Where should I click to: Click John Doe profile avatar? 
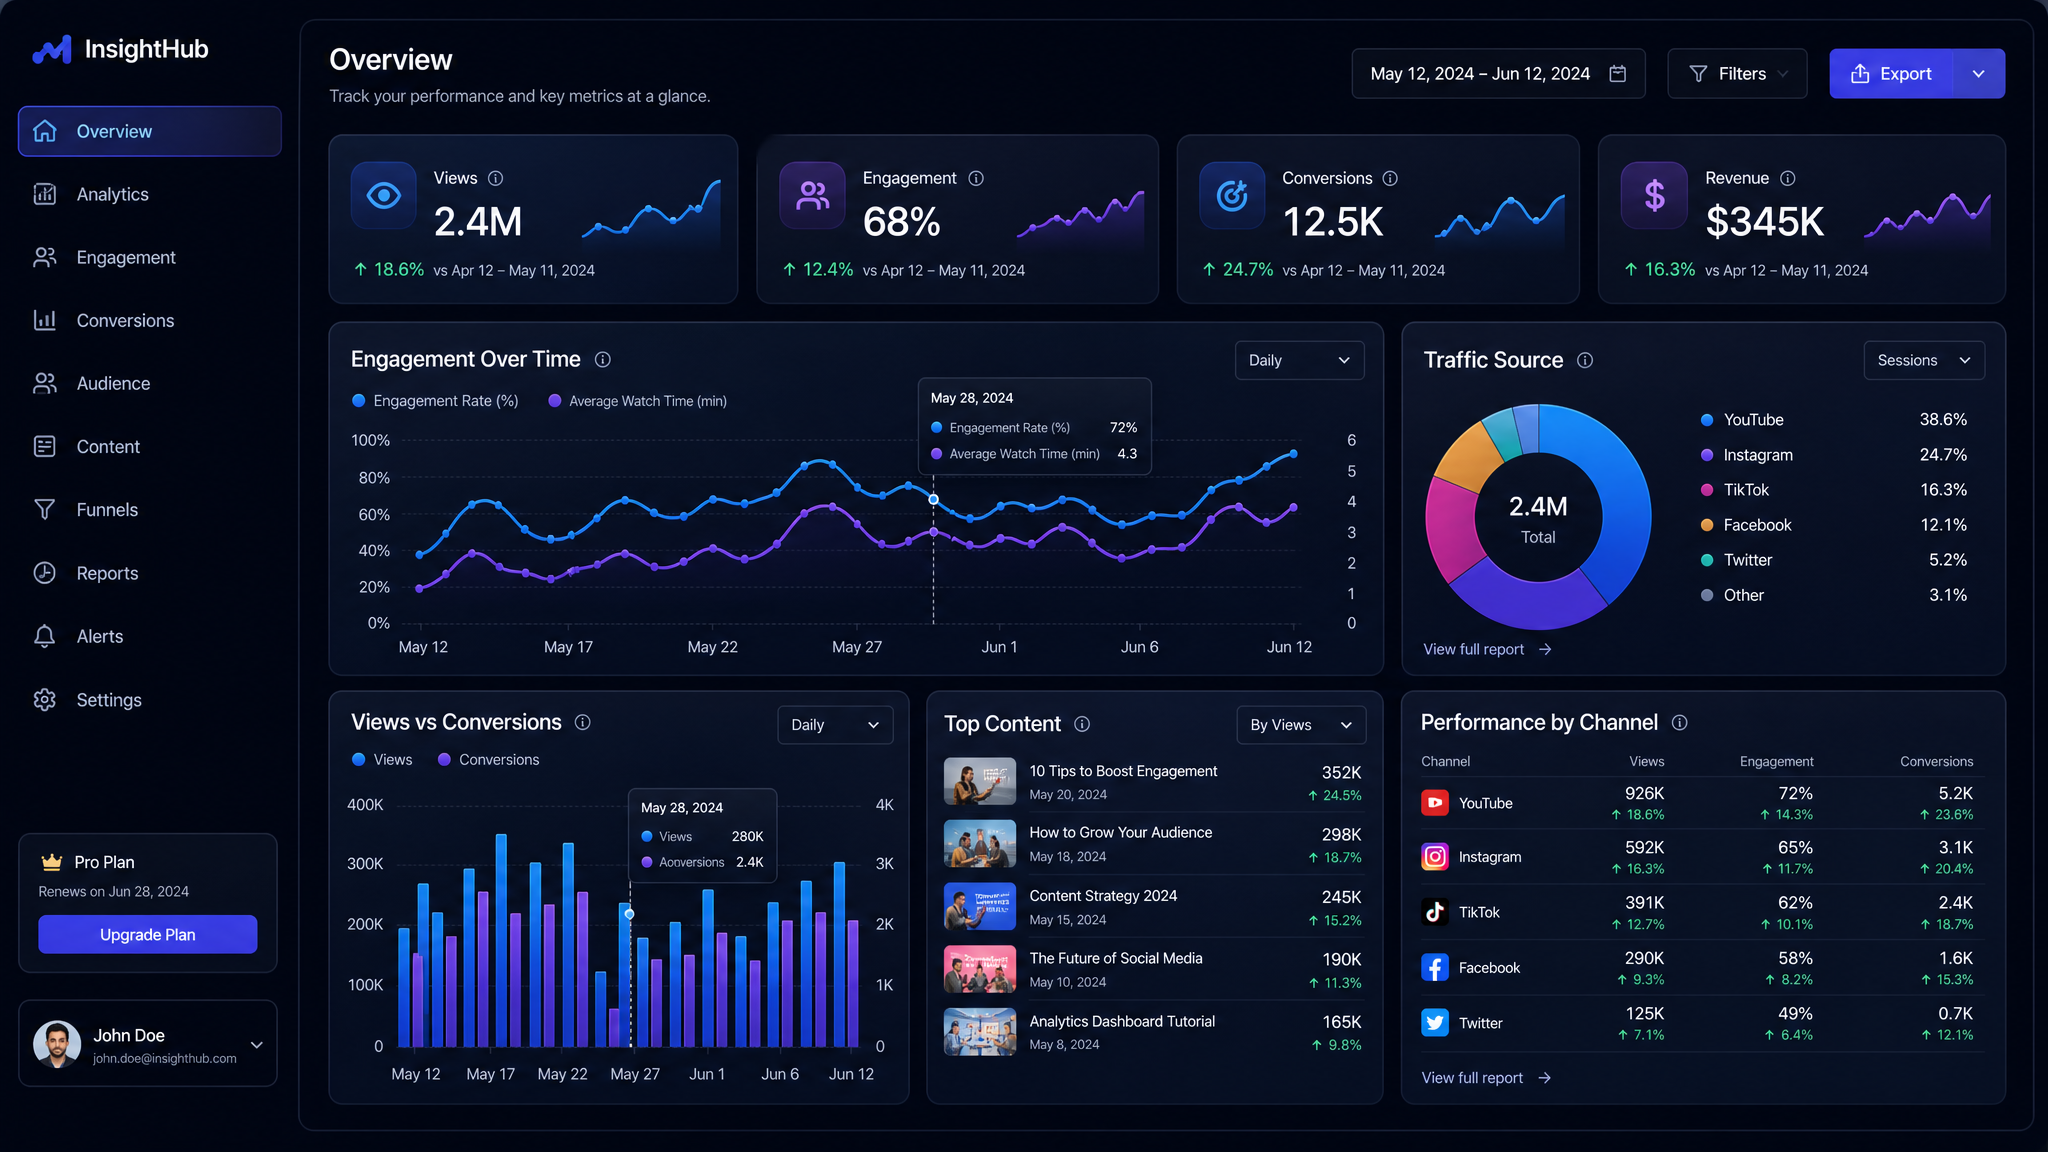point(57,1044)
